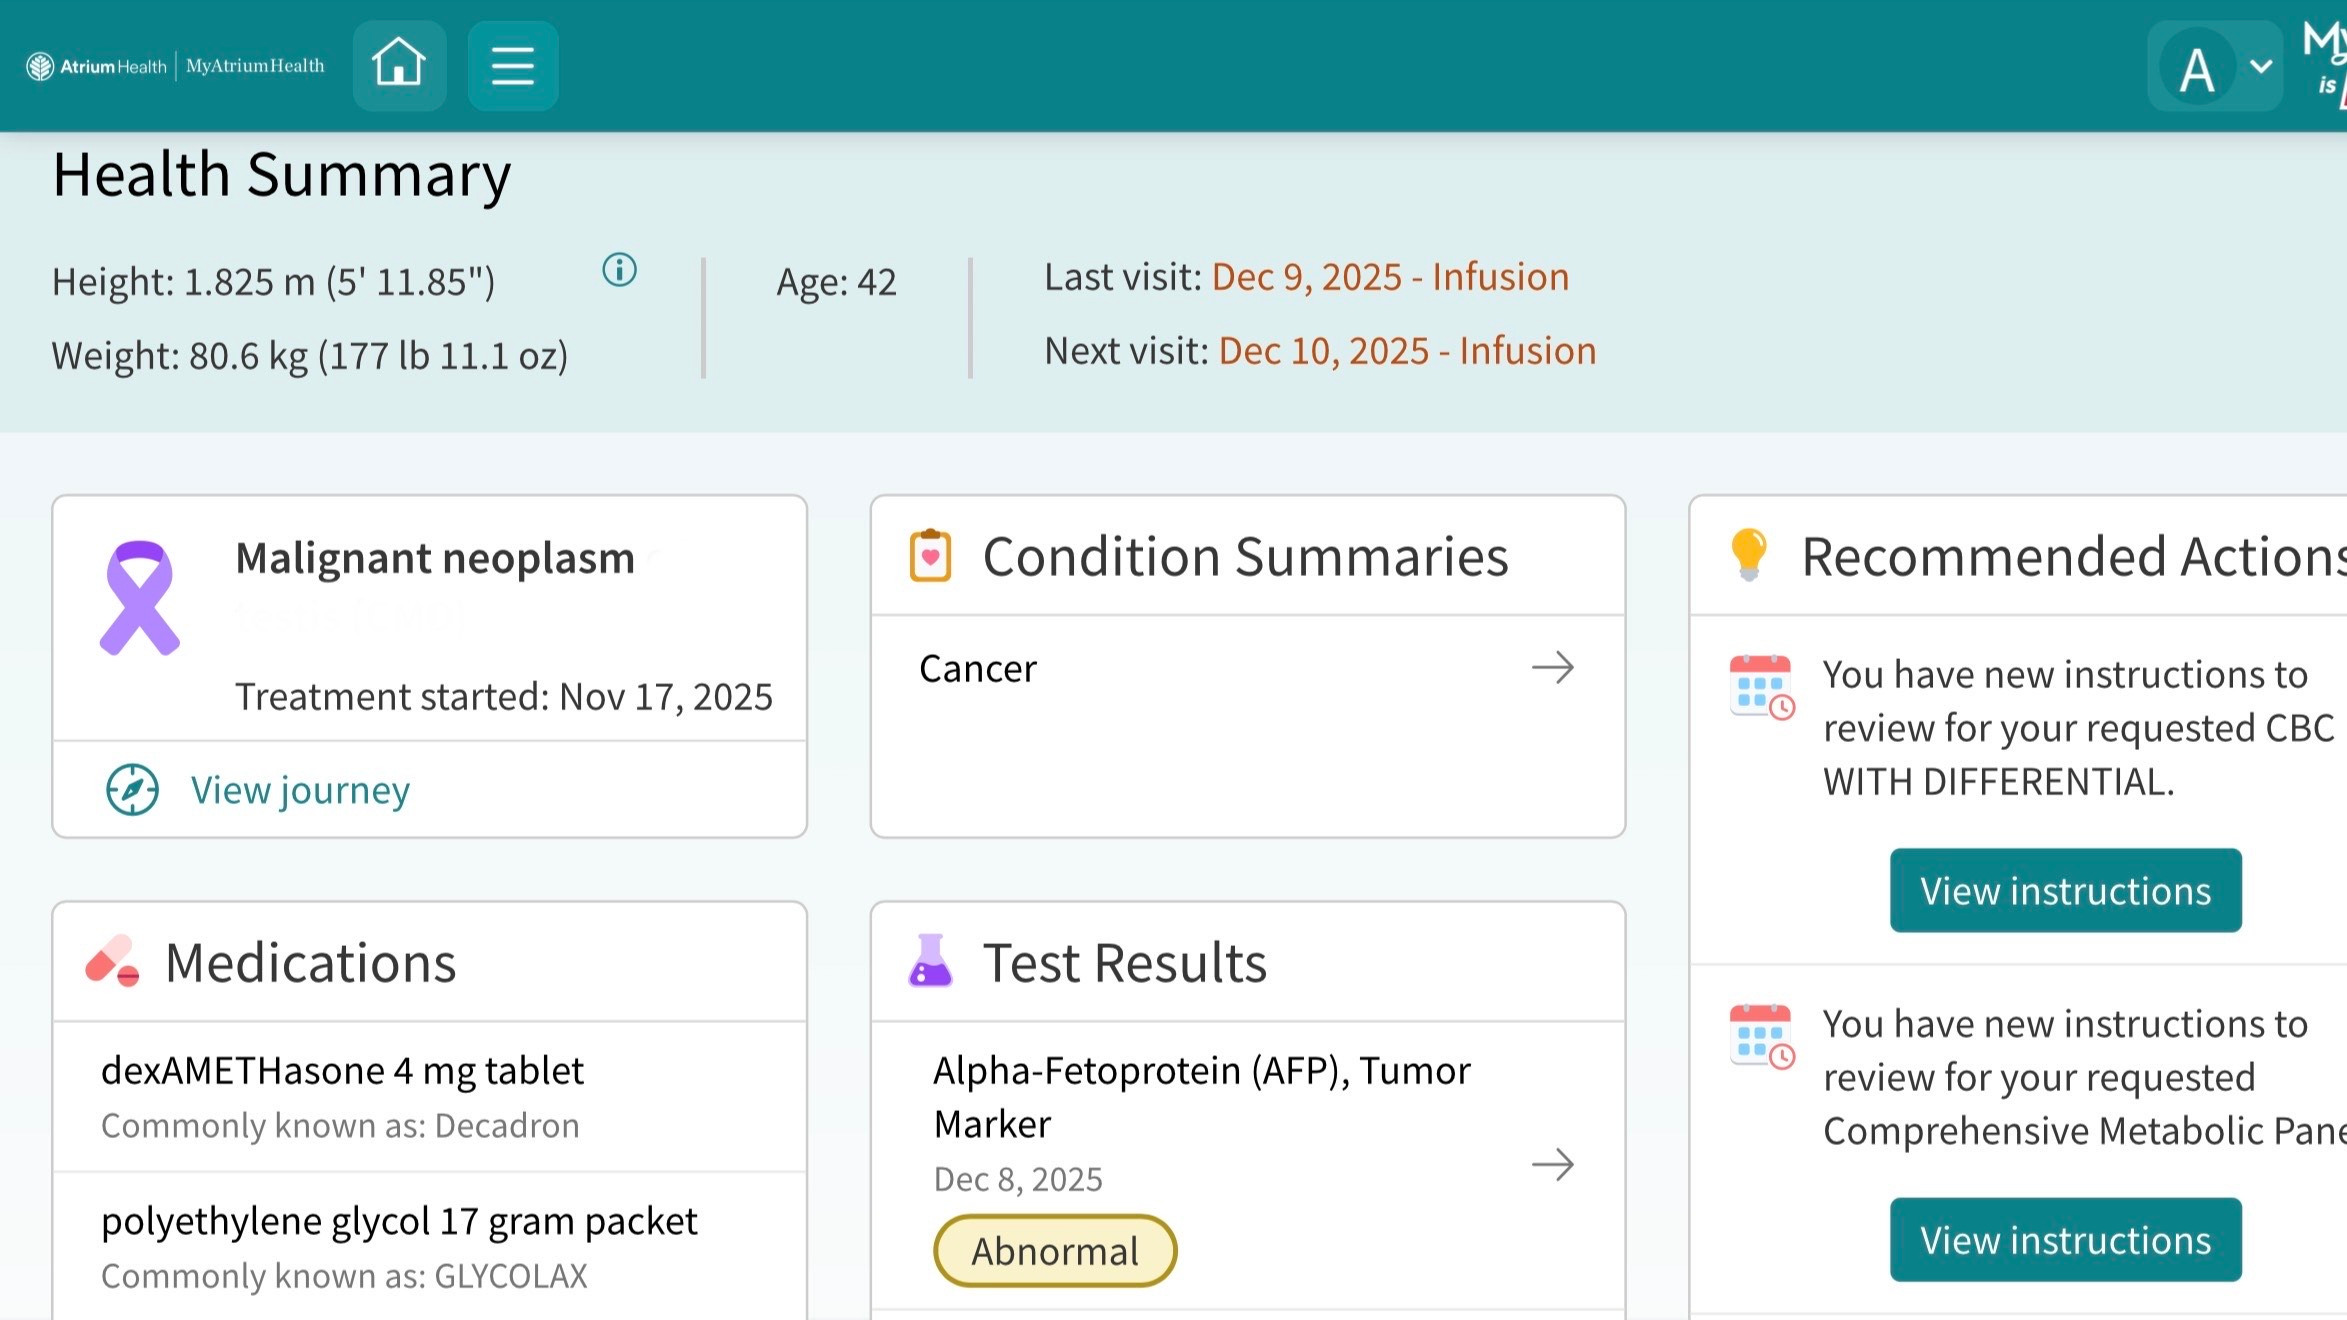Click the Test Results flask icon
The height and width of the screenshot is (1320, 2347).
930,962
